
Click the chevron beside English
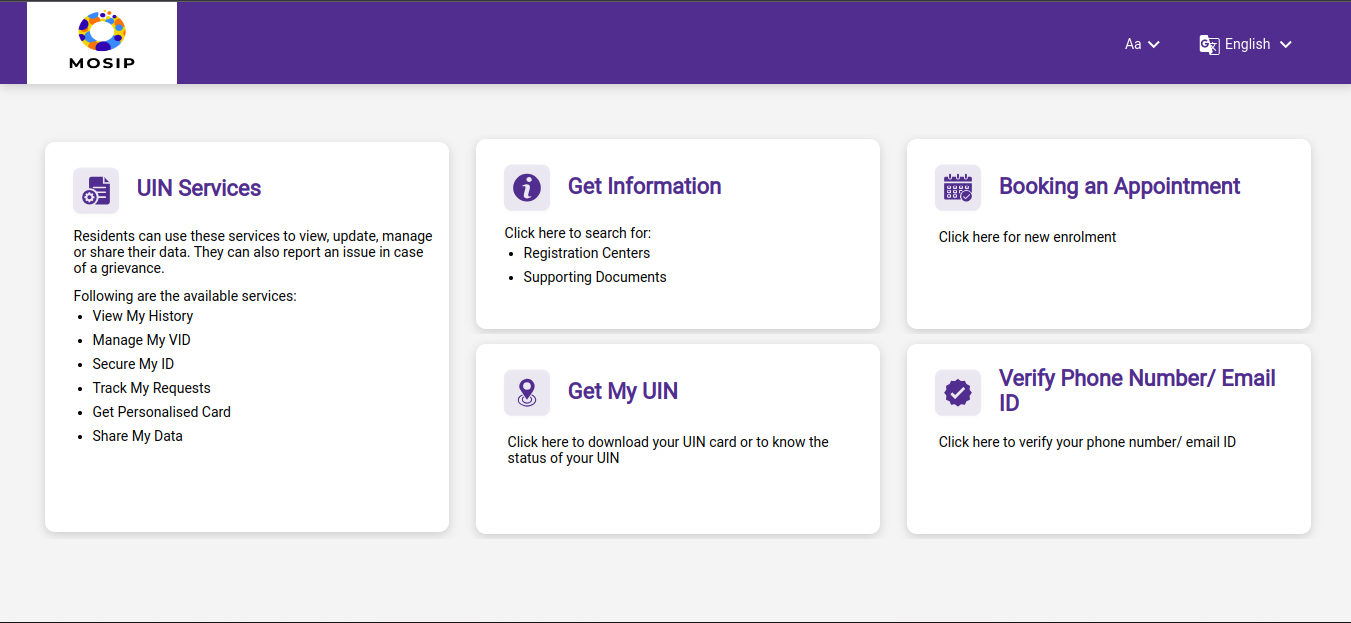(x=1286, y=44)
